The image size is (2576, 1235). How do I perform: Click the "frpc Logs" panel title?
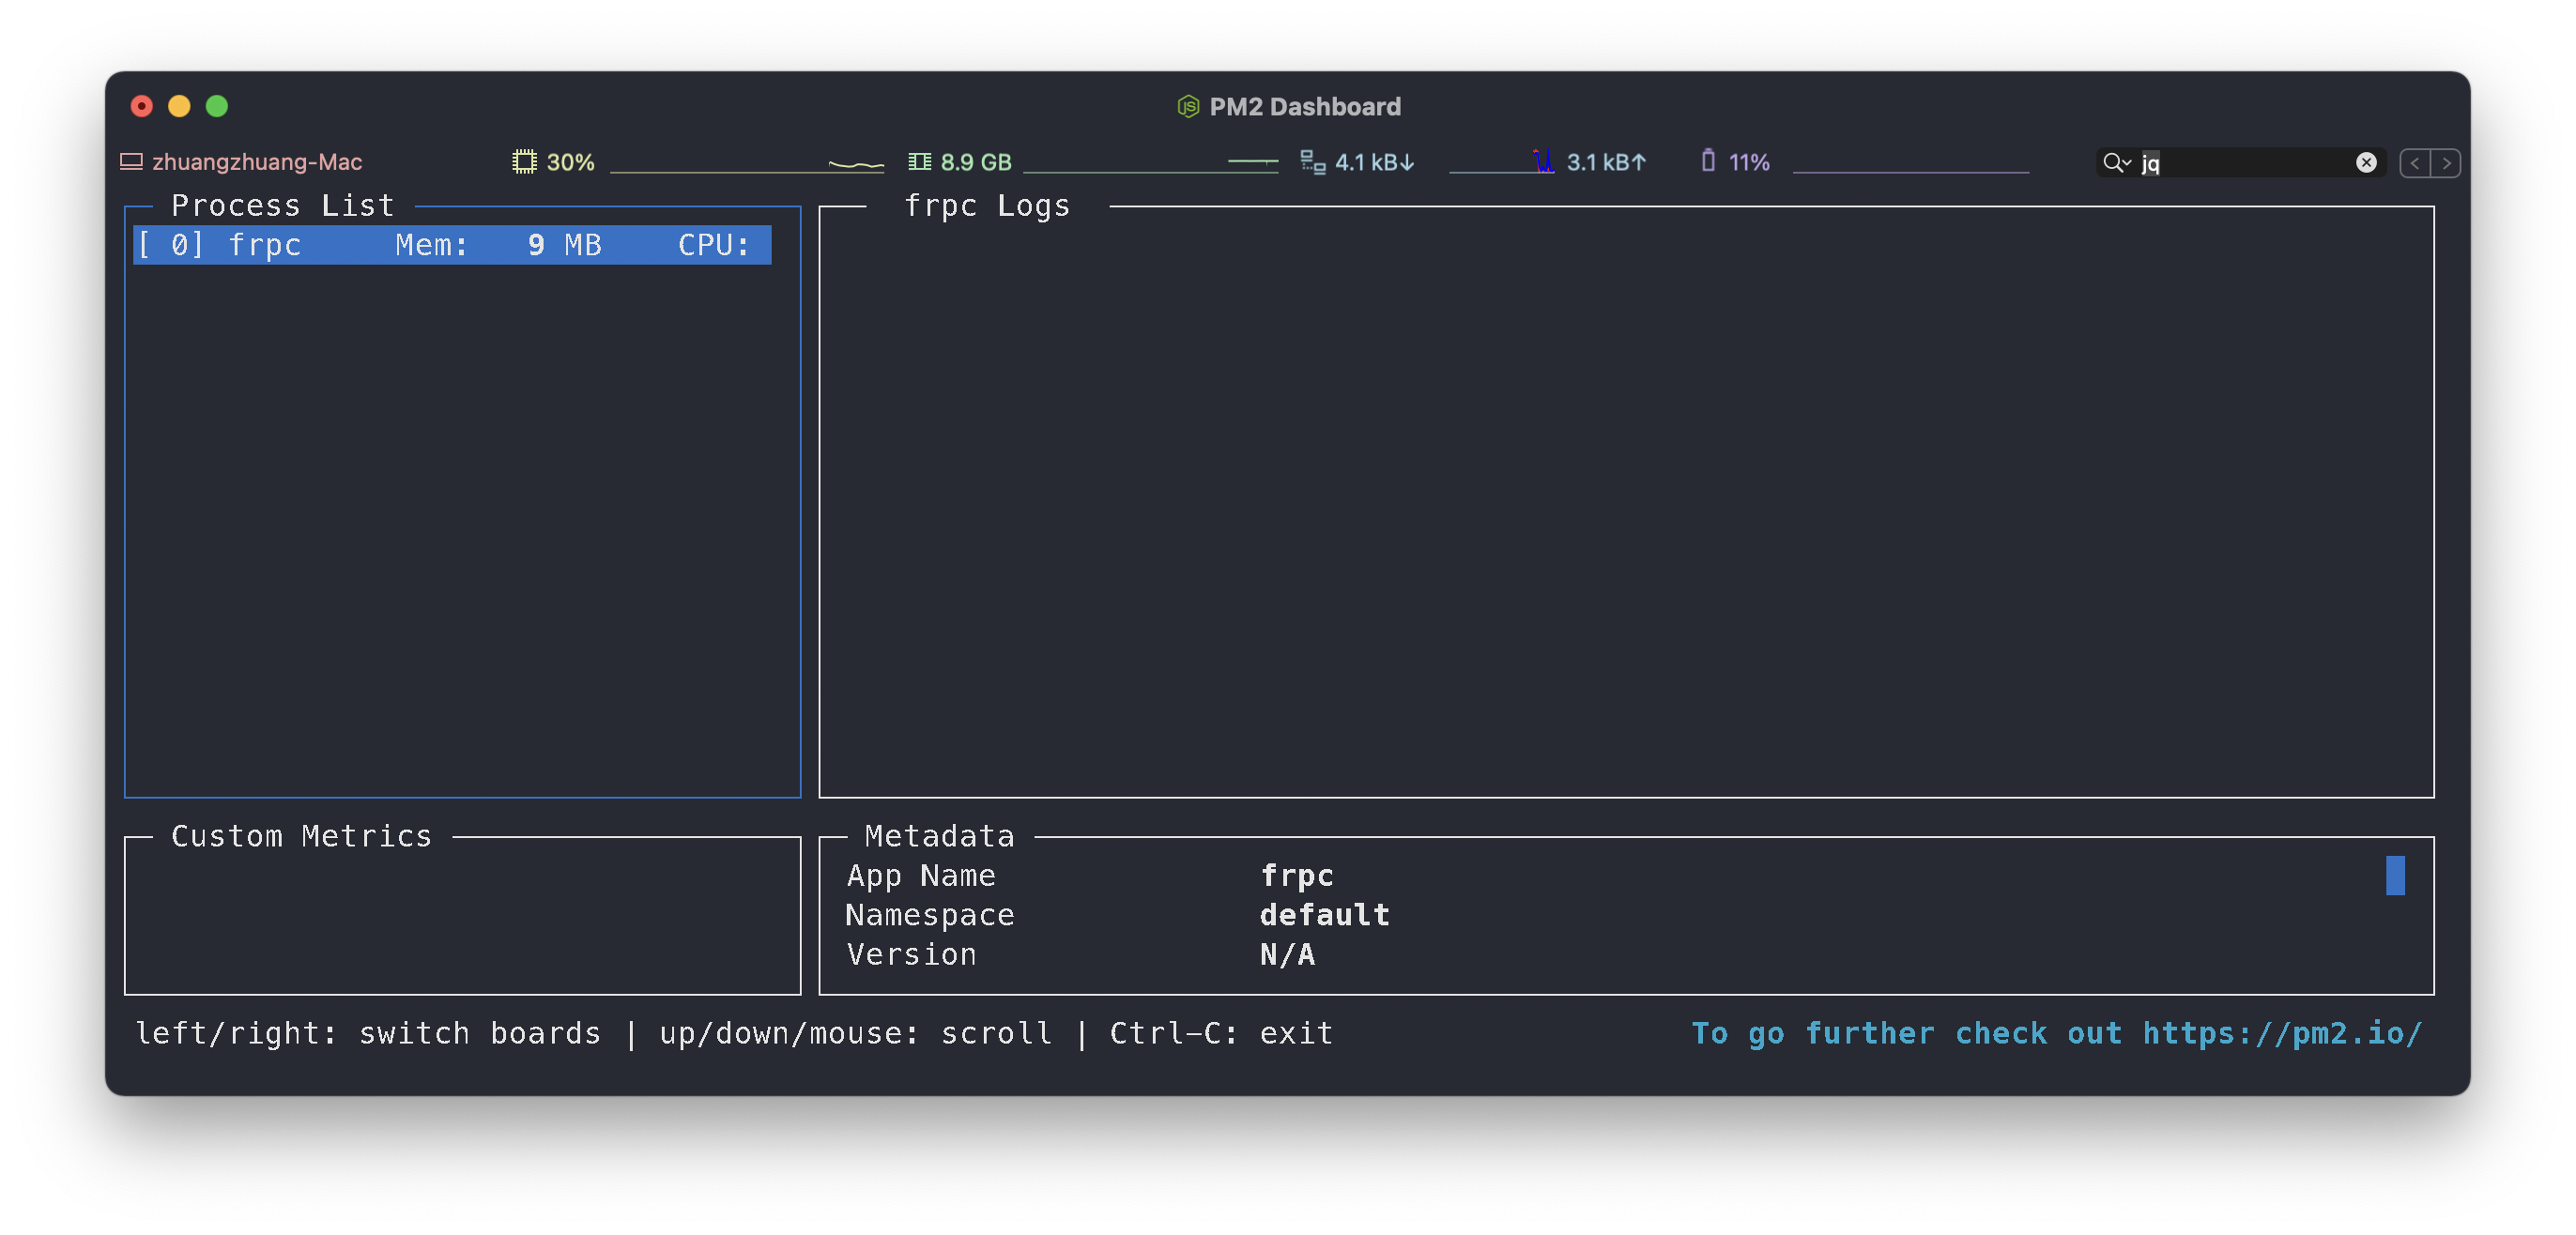(986, 205)
